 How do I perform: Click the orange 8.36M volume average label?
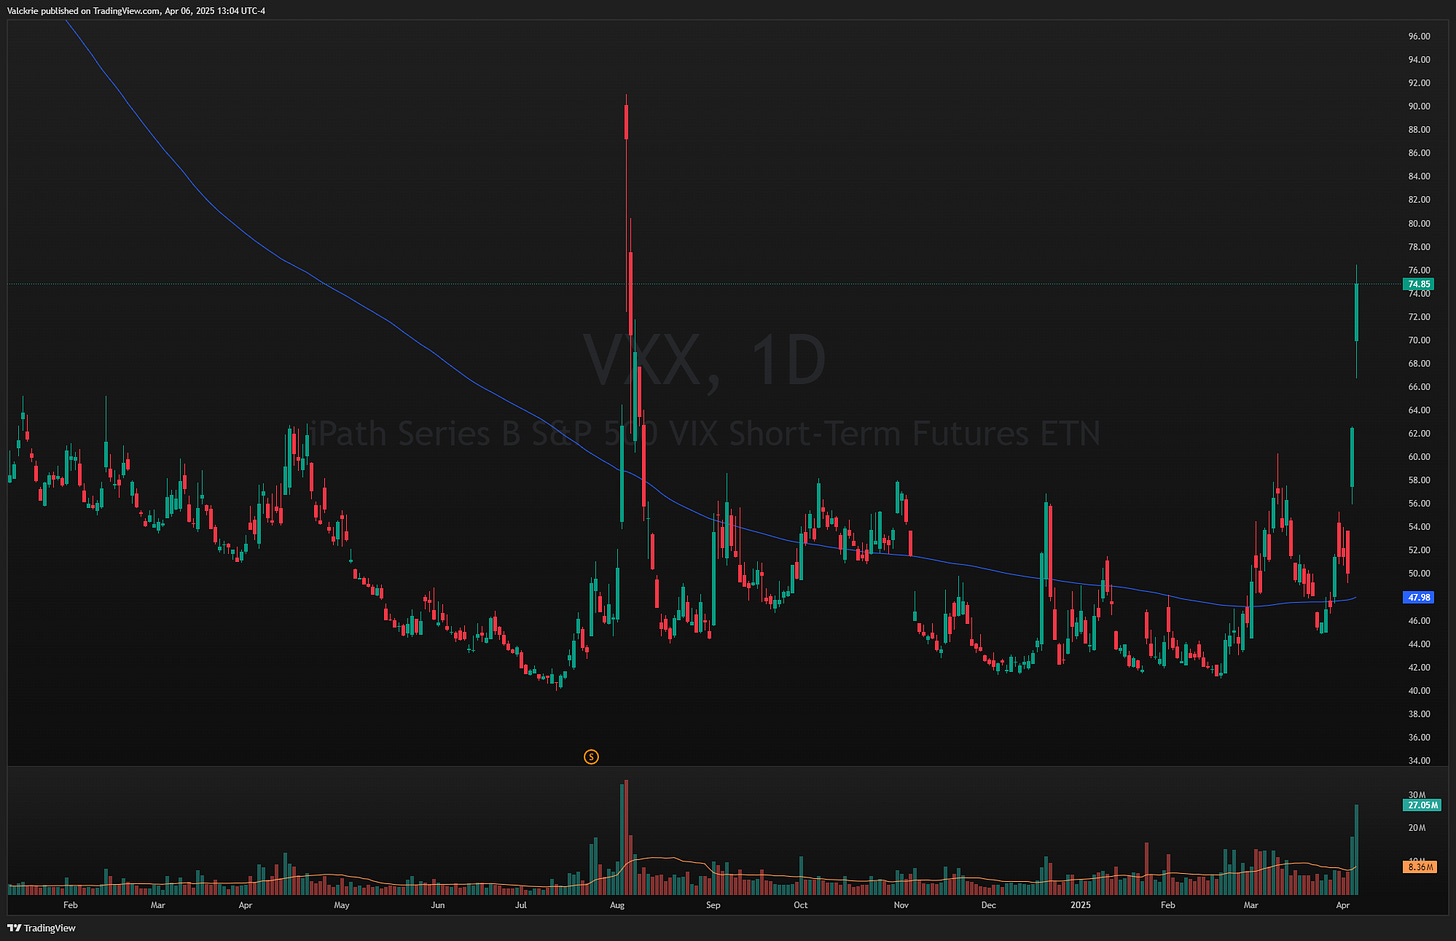(x=1421, y=867)
